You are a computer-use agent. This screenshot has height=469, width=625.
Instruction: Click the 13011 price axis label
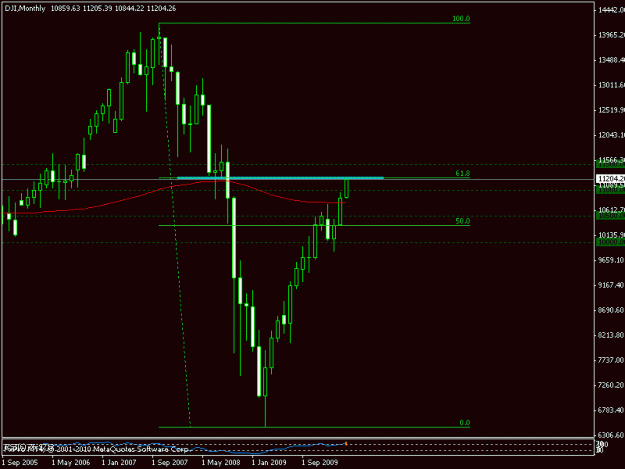[x=611, y=85]
